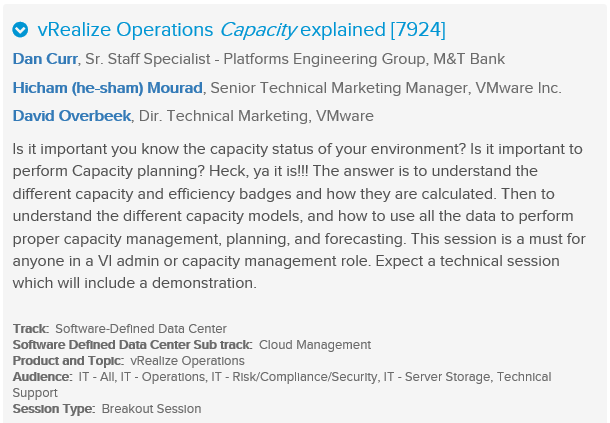Select the Cloud Management sub track value
Viewport: 610px width, 423px height.
pos(315,345)
